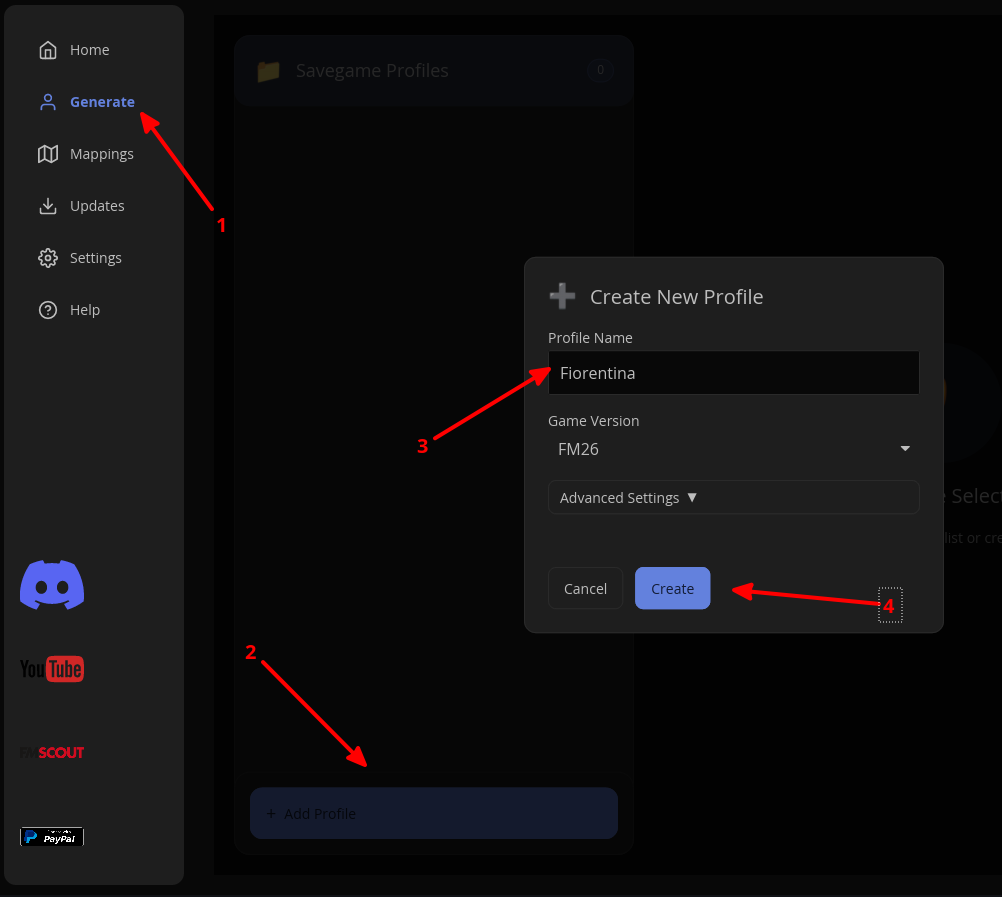The image size is (1002, 897).
Task: Open the YouTube channel icon
Action: (x=51, y=668)
